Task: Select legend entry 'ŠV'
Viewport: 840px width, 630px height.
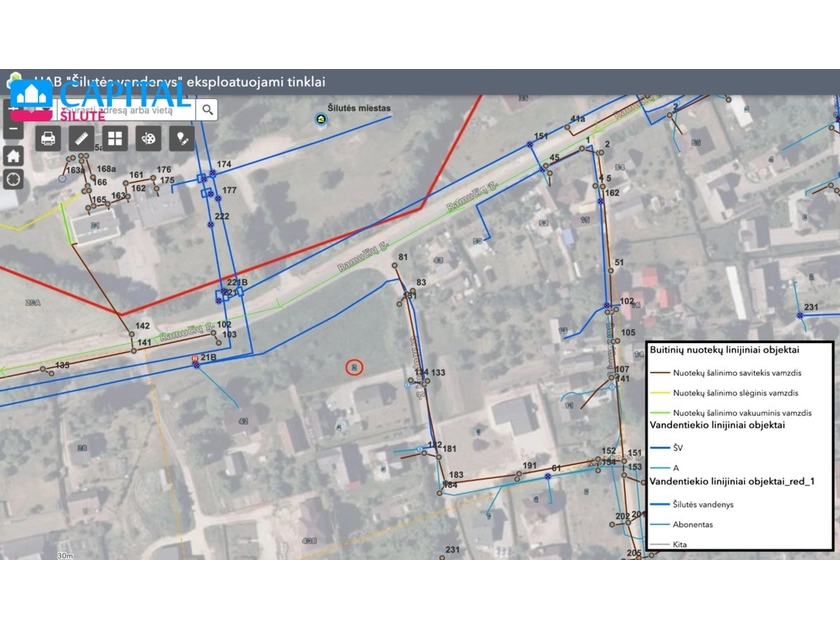Action: coord(678,448)
